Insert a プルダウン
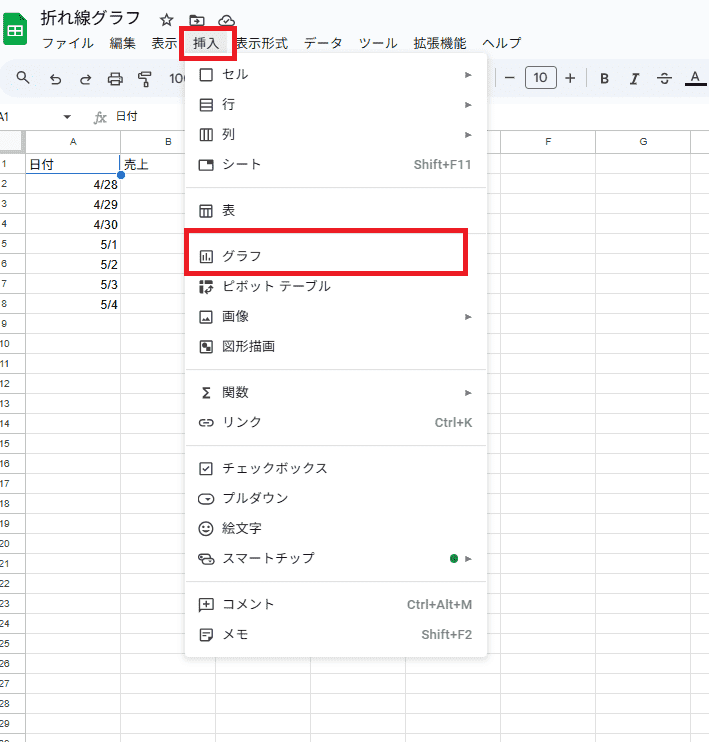Image resolution: width=709 pixels, height=742 pixels. click(x=336, y=498)
